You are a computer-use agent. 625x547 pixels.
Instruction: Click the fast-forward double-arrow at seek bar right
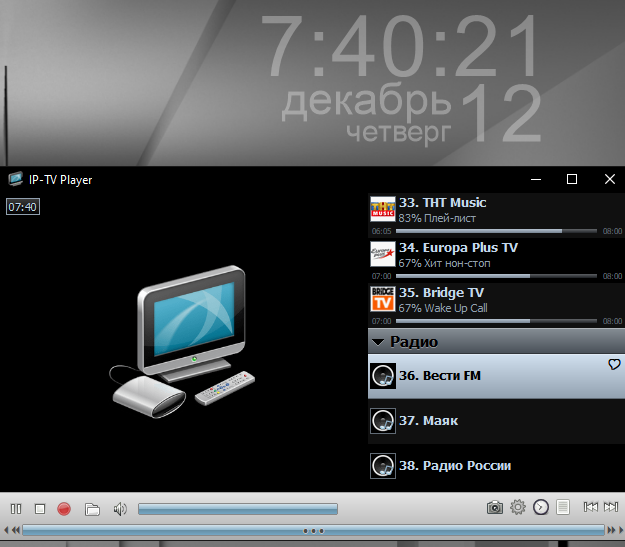click(611, 531)
